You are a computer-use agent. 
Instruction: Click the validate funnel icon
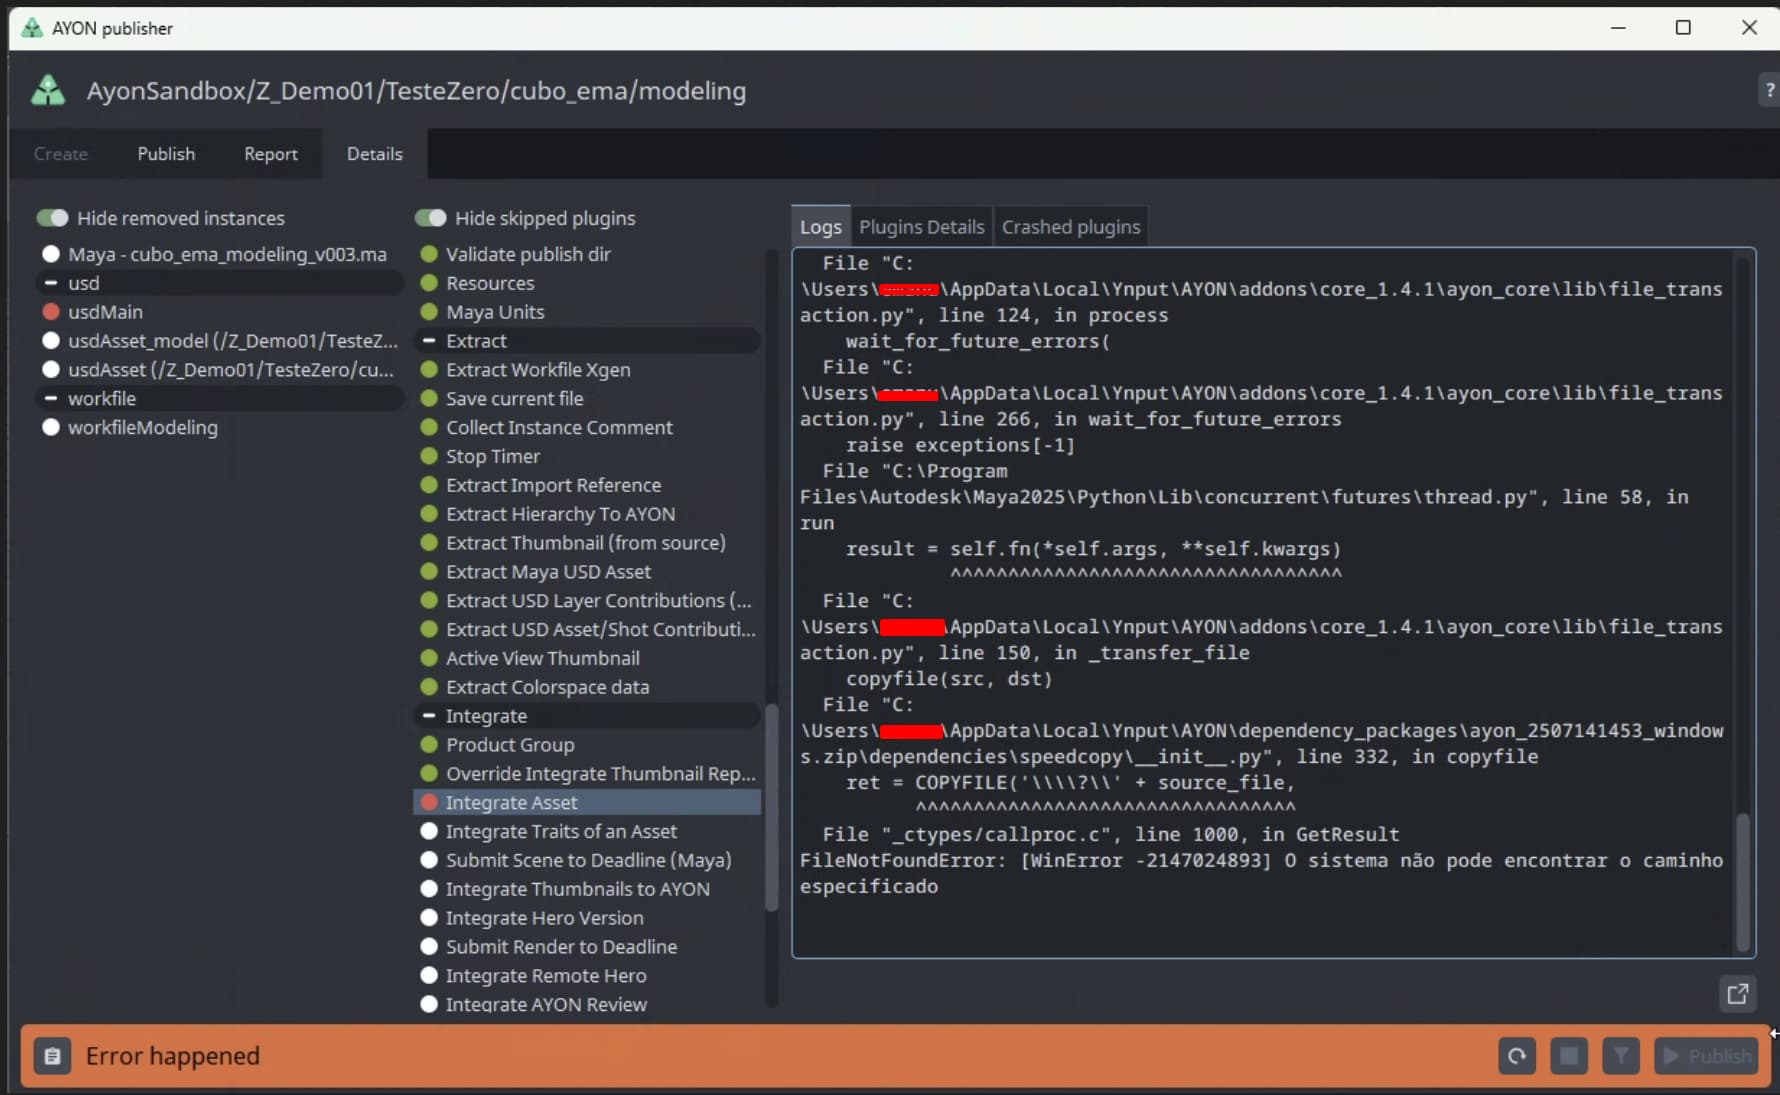coord(1620,1056)
